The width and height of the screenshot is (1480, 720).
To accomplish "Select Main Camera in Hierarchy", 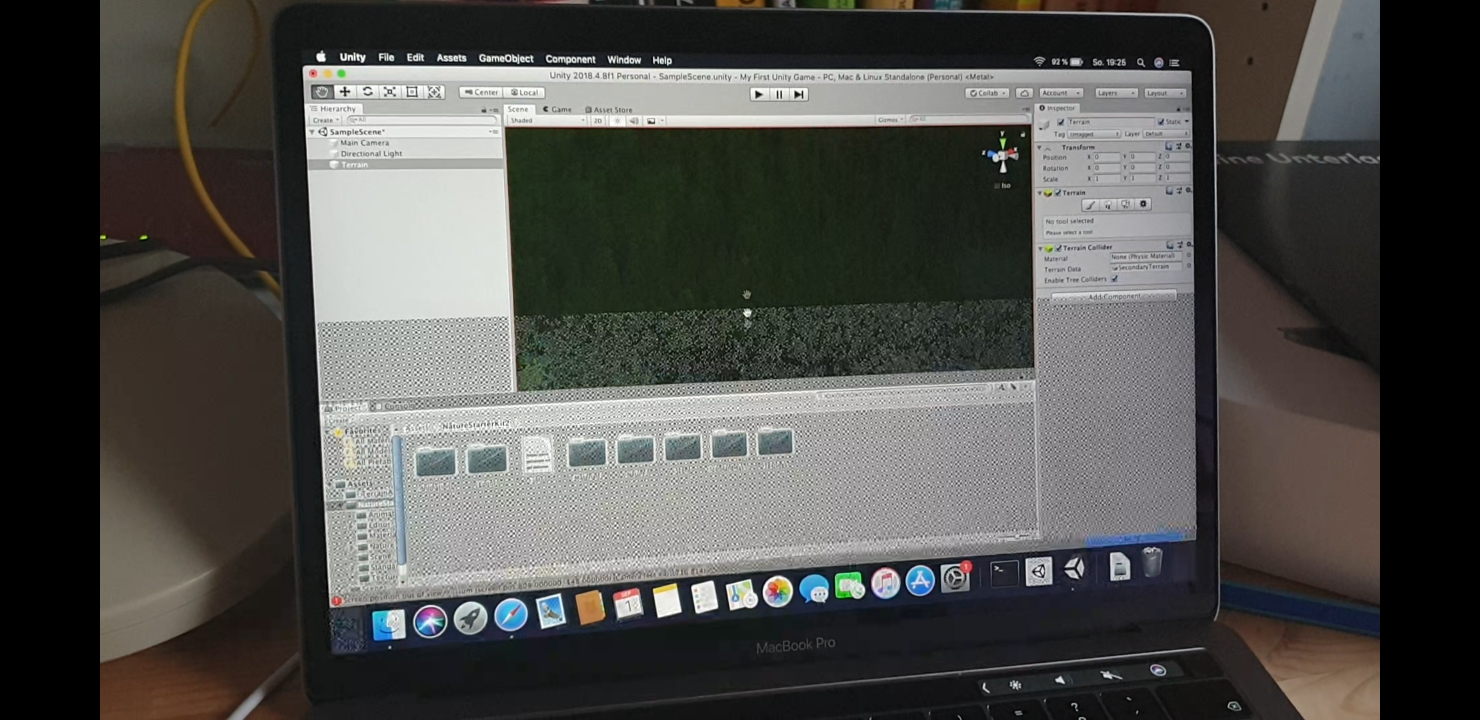I will 364,143.
